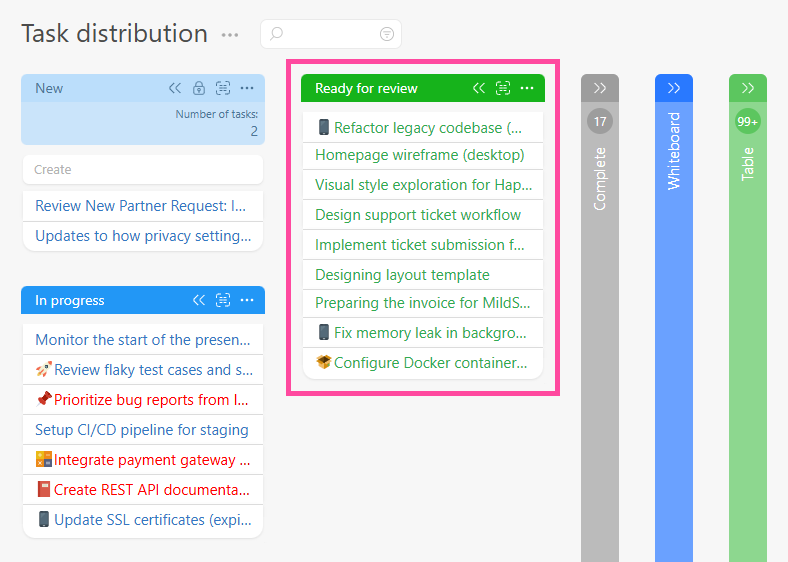This screenshot has width=788, height=562.
Task: Collapse the New column
Action: (176, 88)
